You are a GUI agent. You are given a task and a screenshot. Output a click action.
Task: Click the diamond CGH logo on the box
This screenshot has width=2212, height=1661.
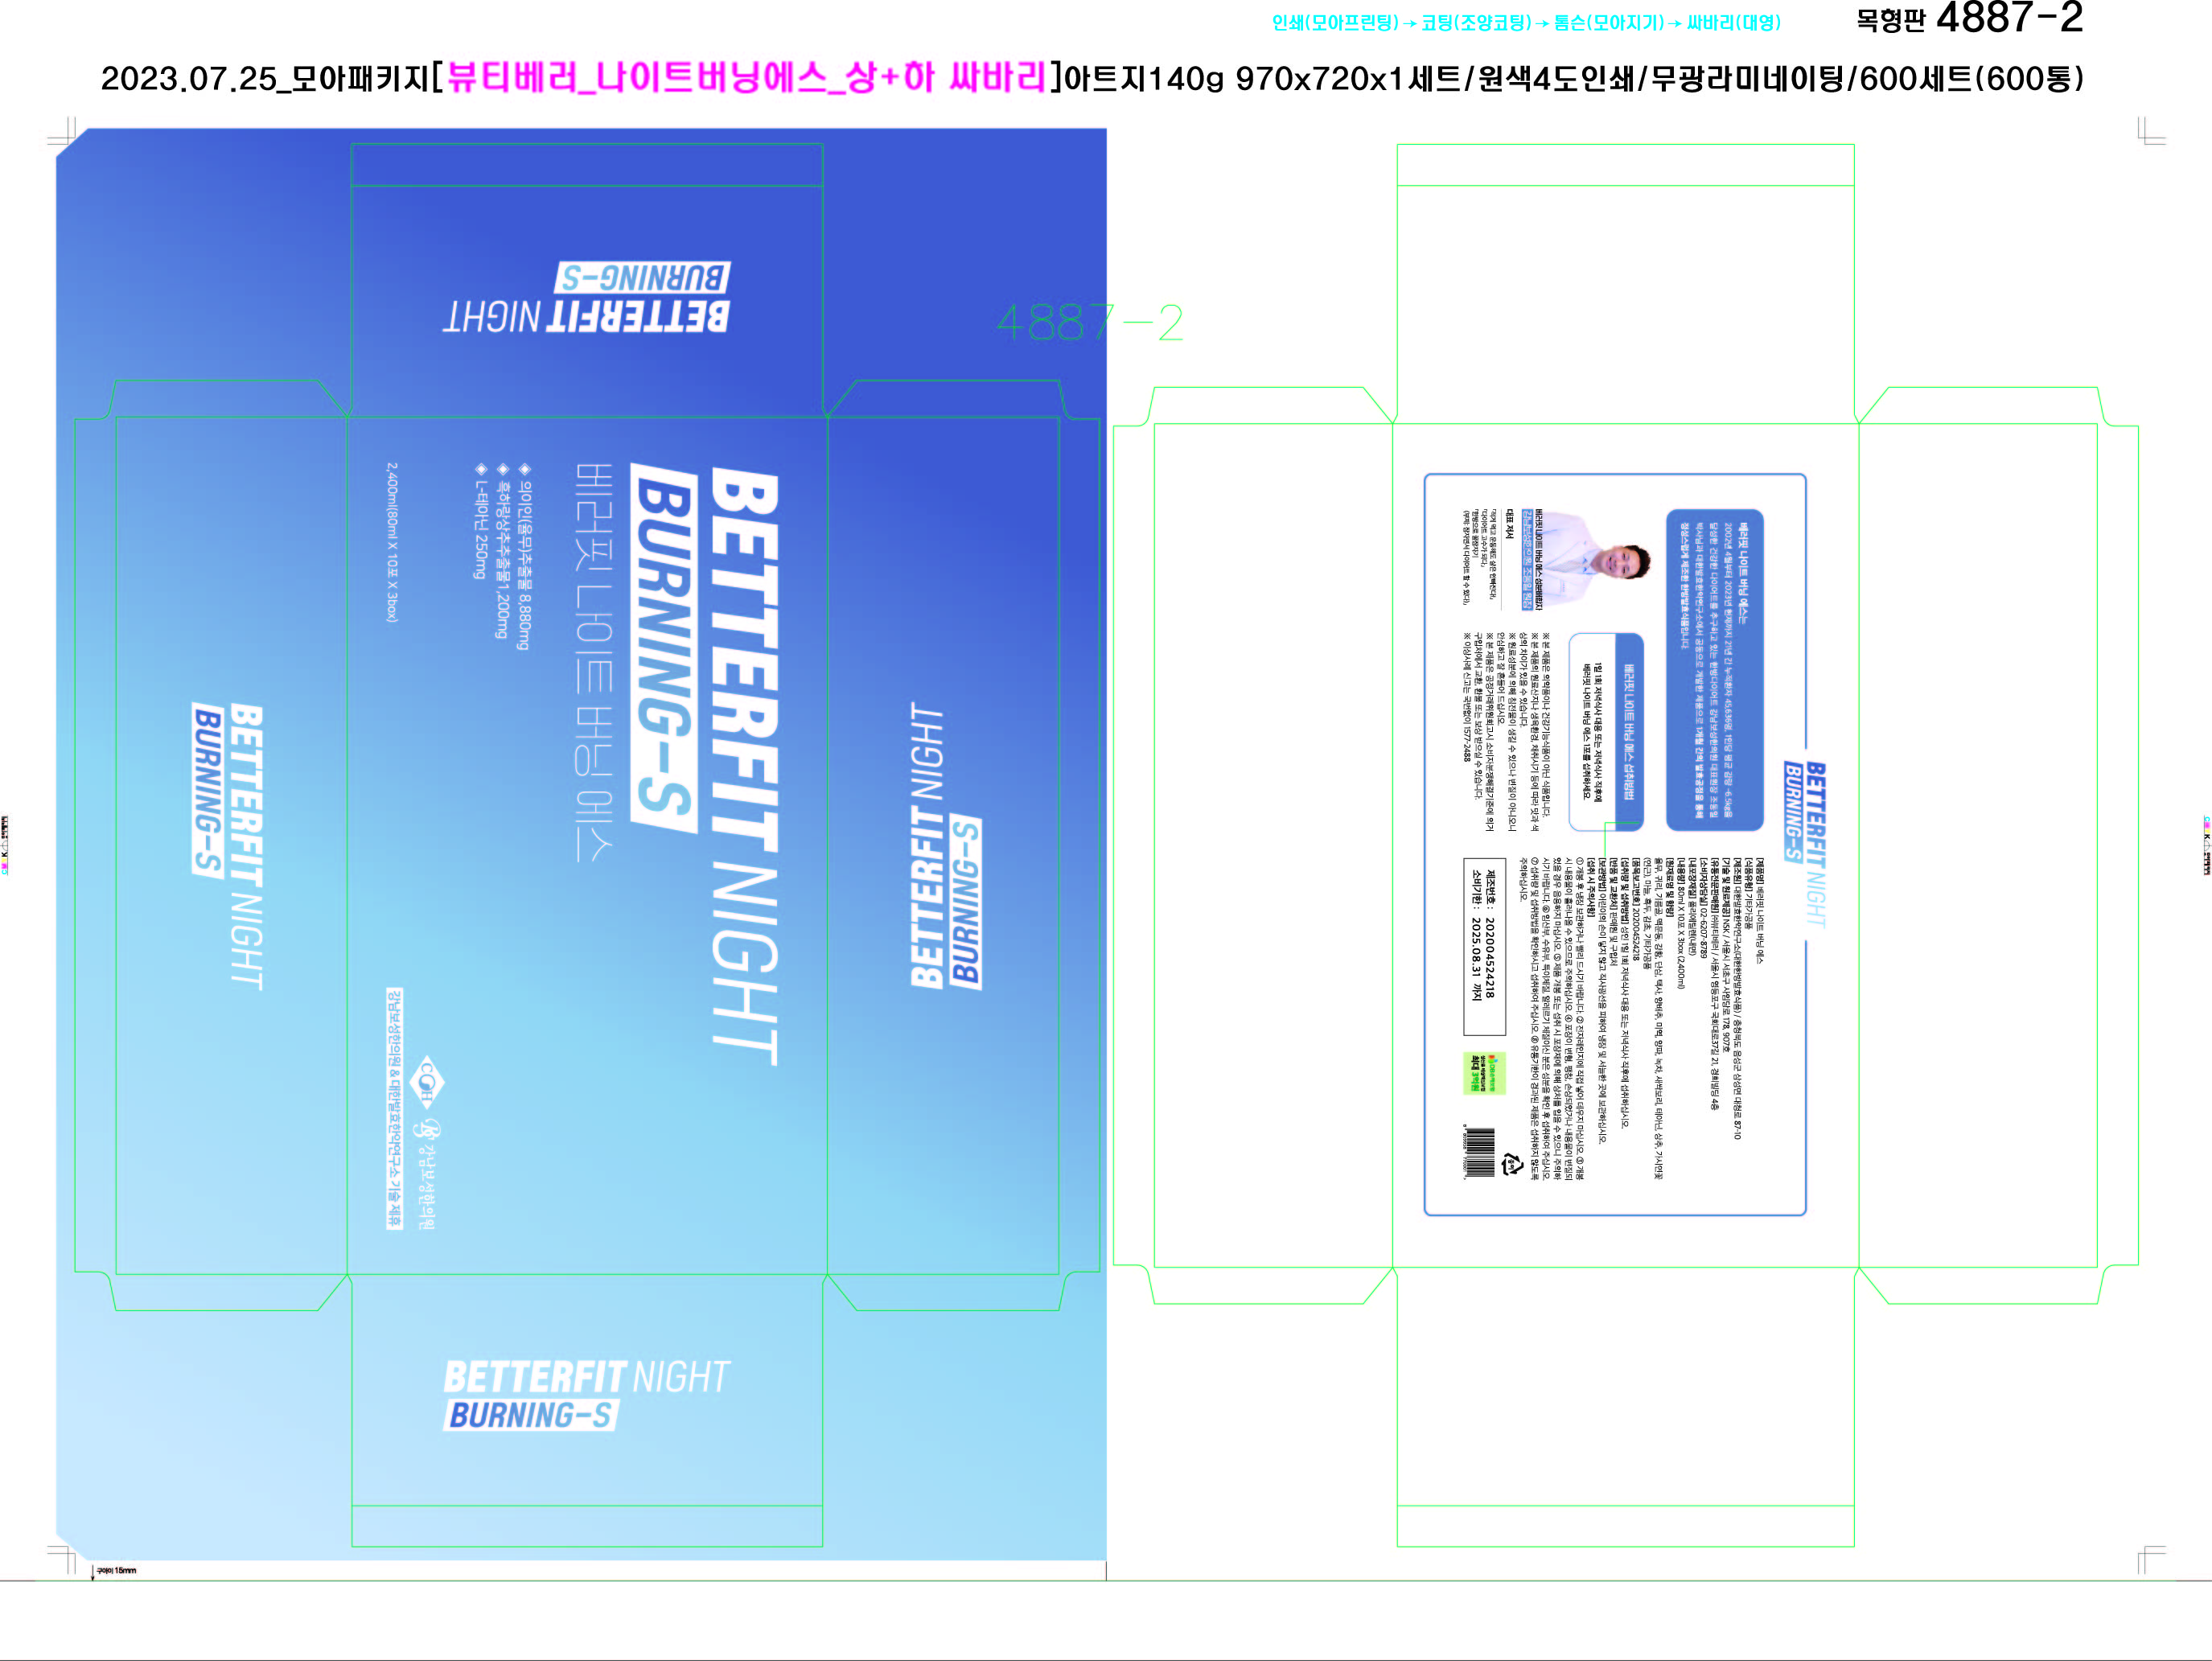[429, 1083]
